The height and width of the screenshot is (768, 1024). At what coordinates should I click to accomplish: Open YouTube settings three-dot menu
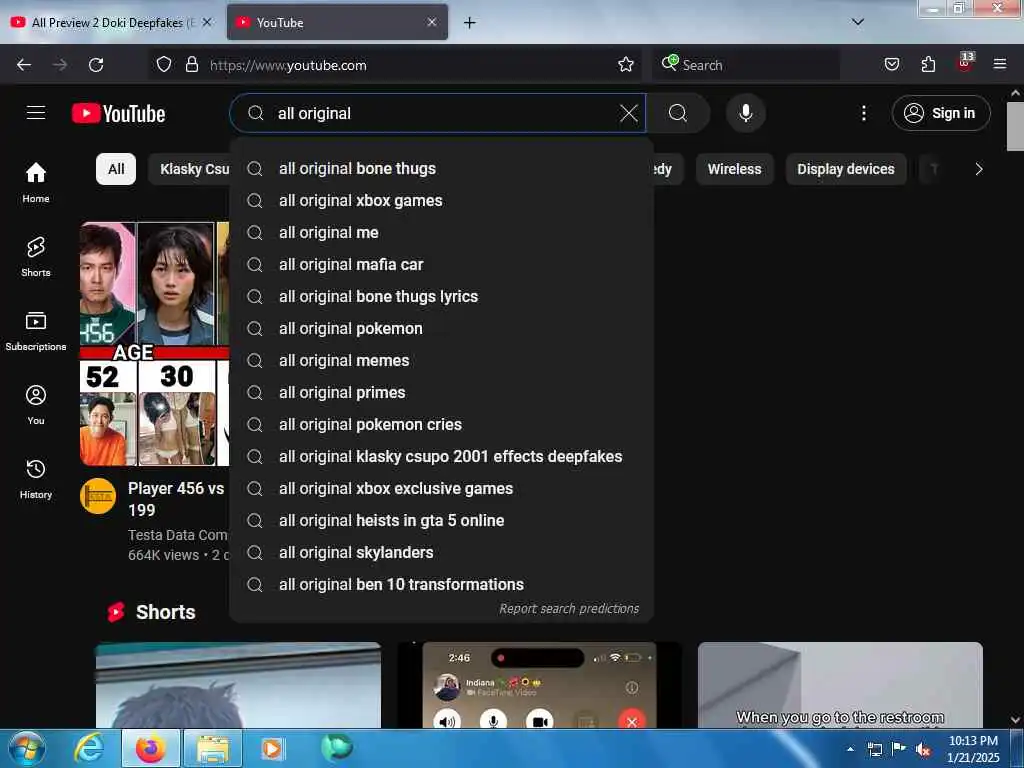(864, 114)
